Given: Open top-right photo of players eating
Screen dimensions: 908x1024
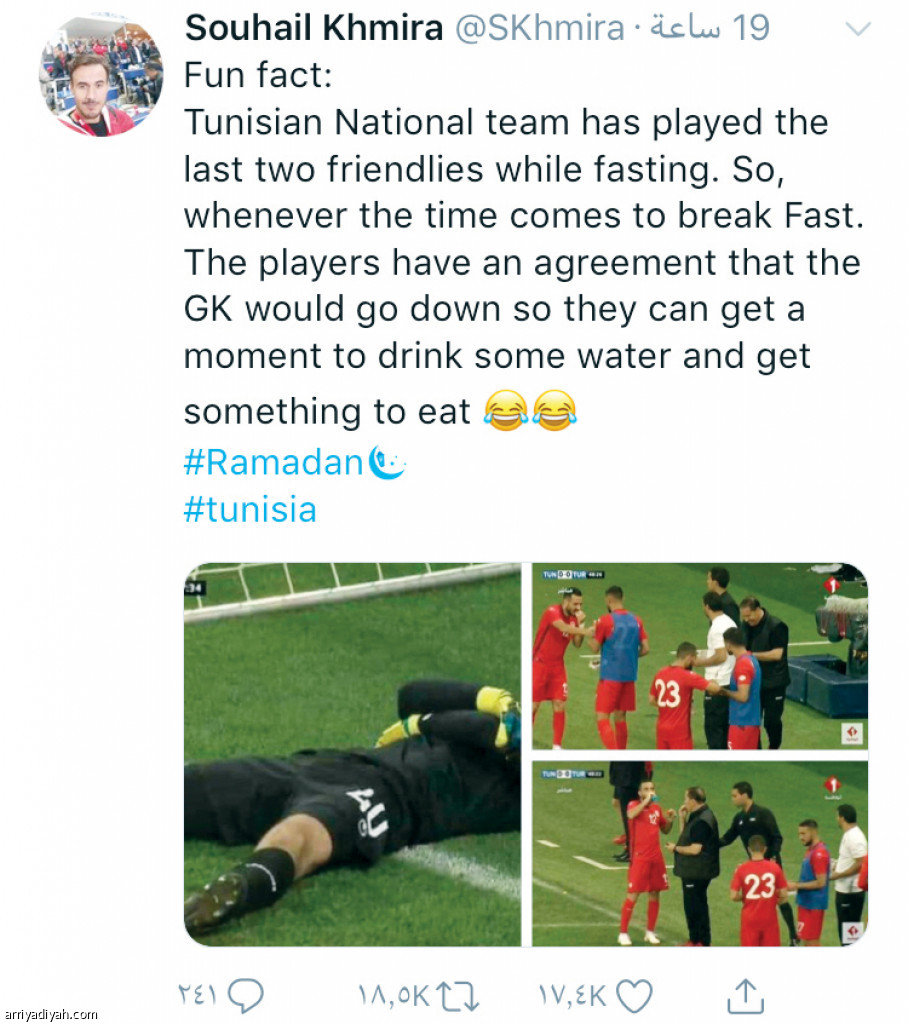Looking at the screenshot, I should click(700, 656).
